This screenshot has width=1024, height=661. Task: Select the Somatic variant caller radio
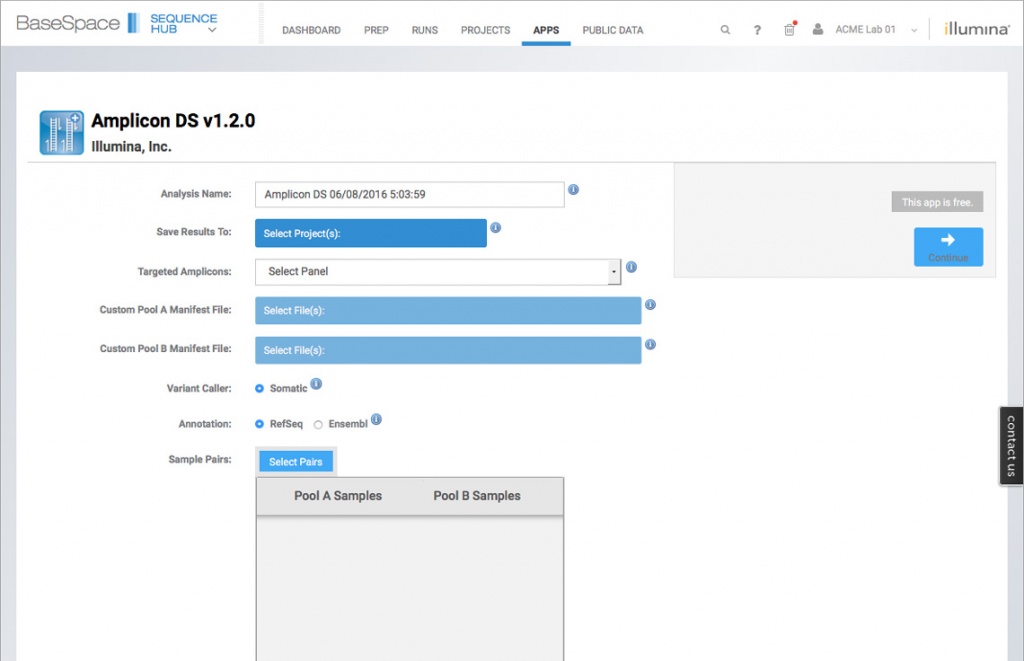[259, 389]
